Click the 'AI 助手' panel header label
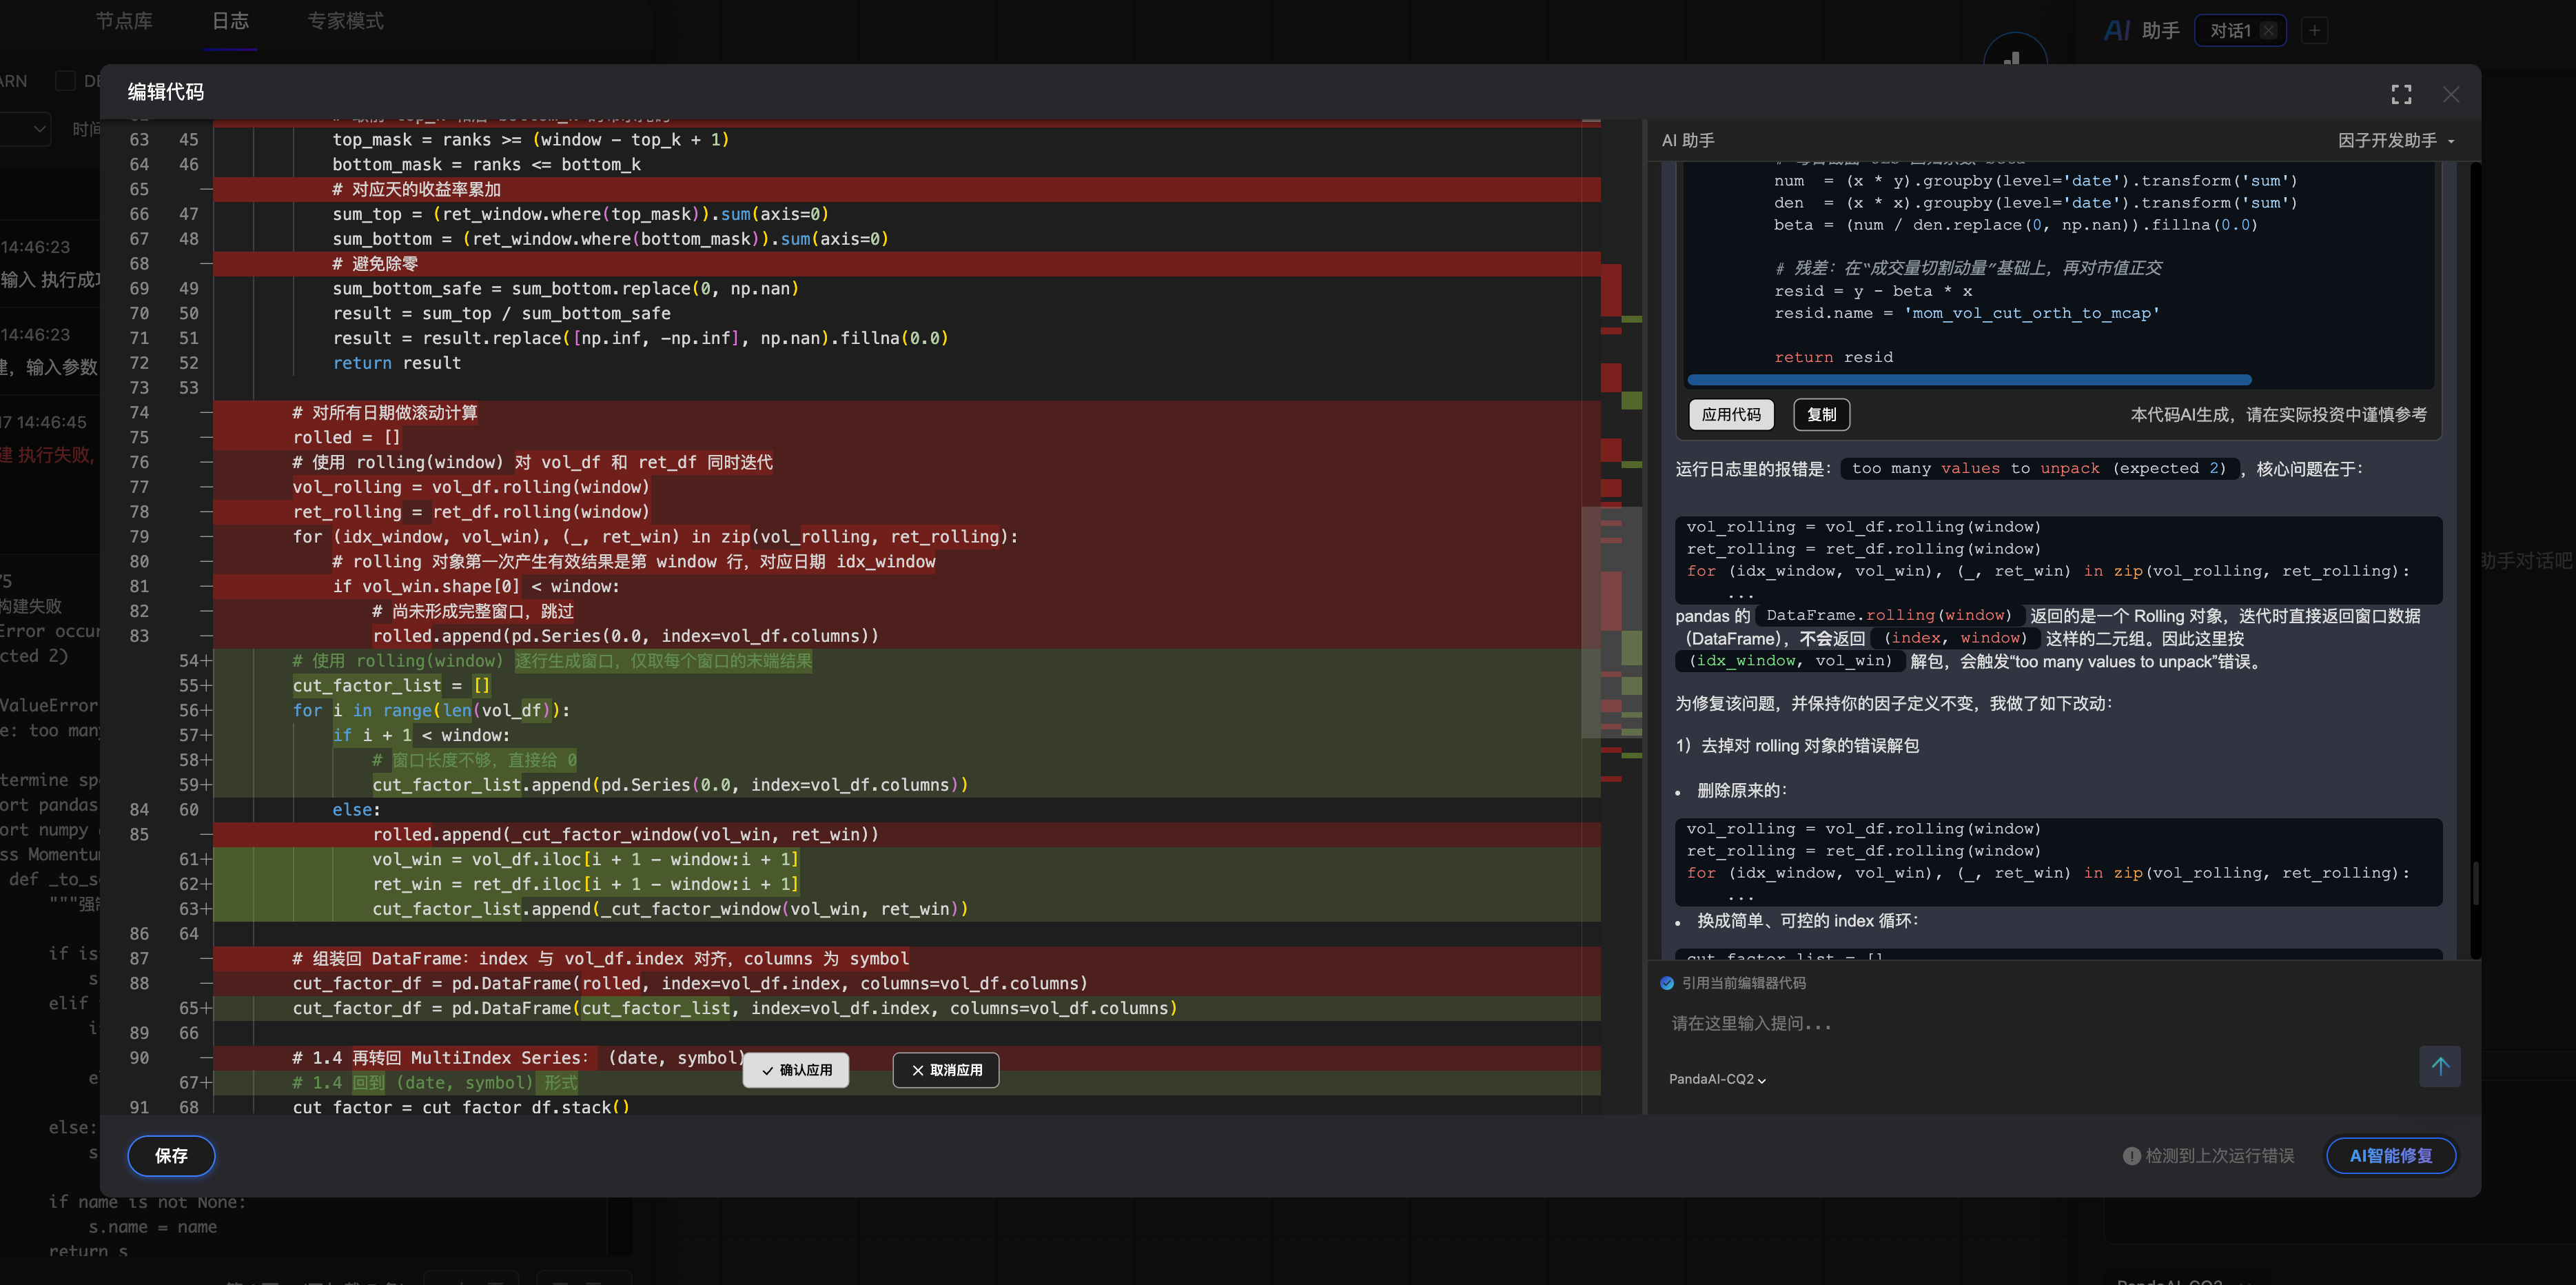This screenshot has width=2576, height=1285. 1688,140
